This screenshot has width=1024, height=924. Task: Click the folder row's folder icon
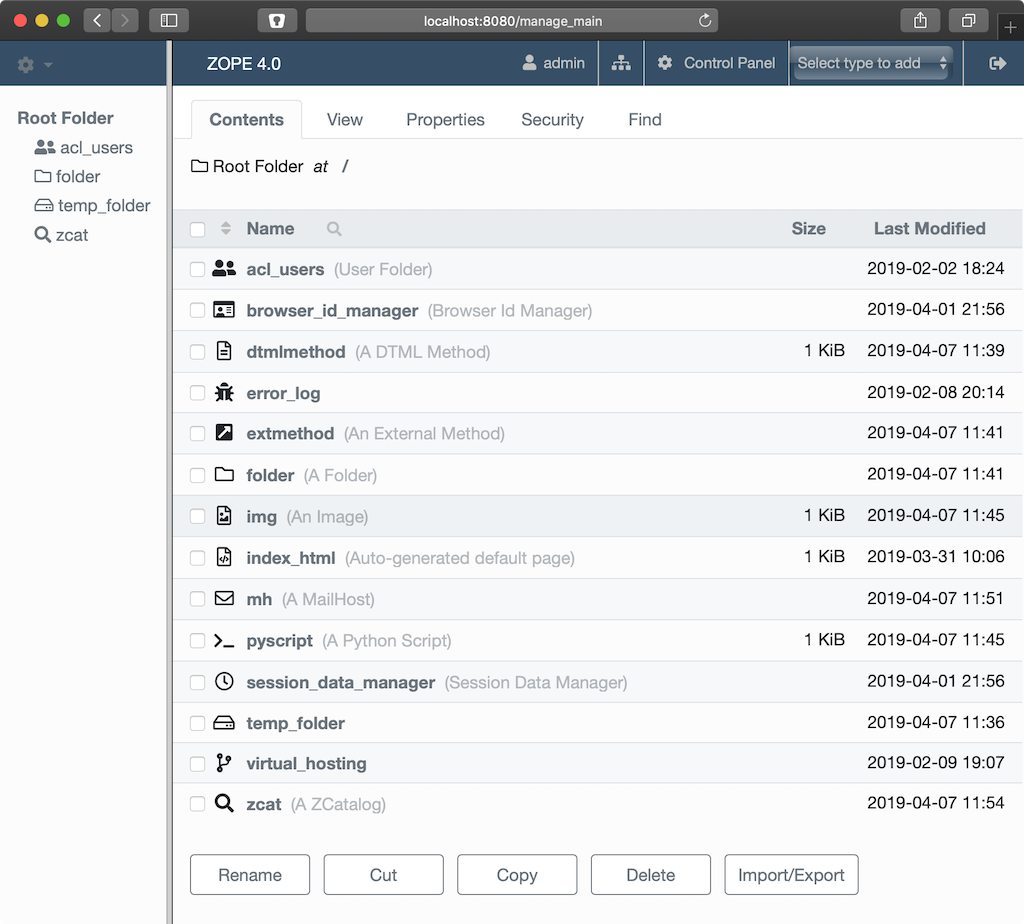(224, 474)
